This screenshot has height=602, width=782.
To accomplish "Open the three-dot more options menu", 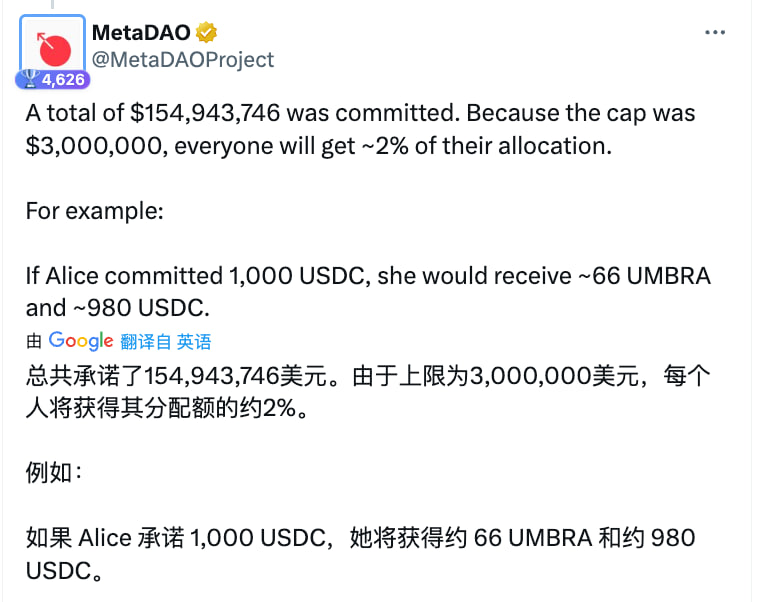I will [x=715, y=32].
